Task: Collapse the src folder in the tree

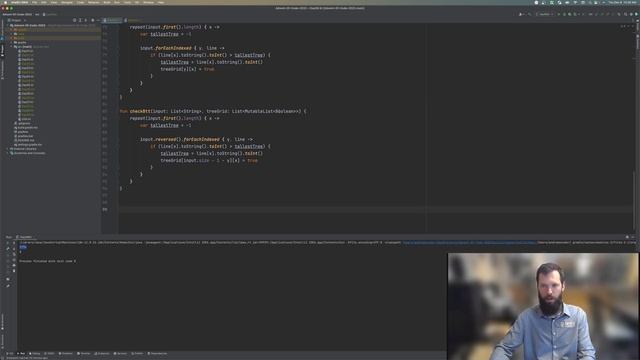Action: click(12, 47)
